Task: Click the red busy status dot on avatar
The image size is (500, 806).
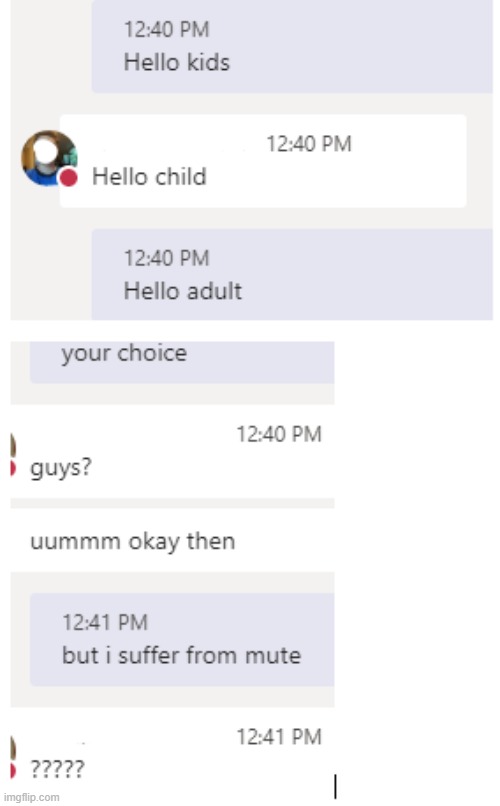Action: [x=68, y=178]
